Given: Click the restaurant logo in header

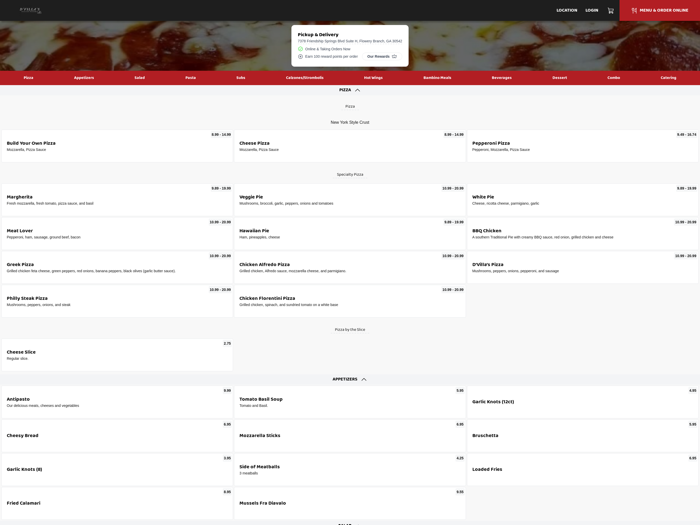Looking at the screenshot, I should point(30,10).
